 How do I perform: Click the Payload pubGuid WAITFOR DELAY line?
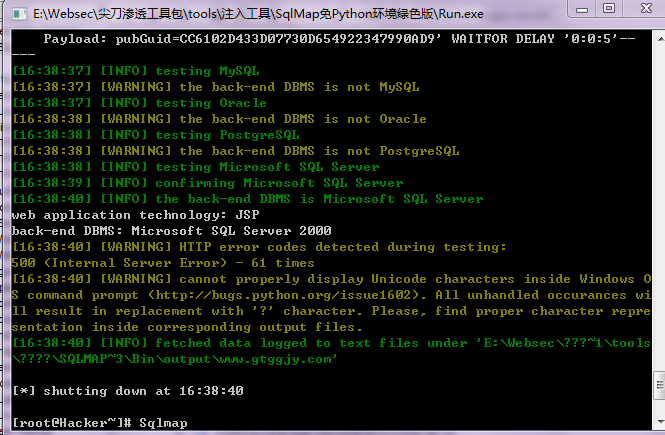339,39
